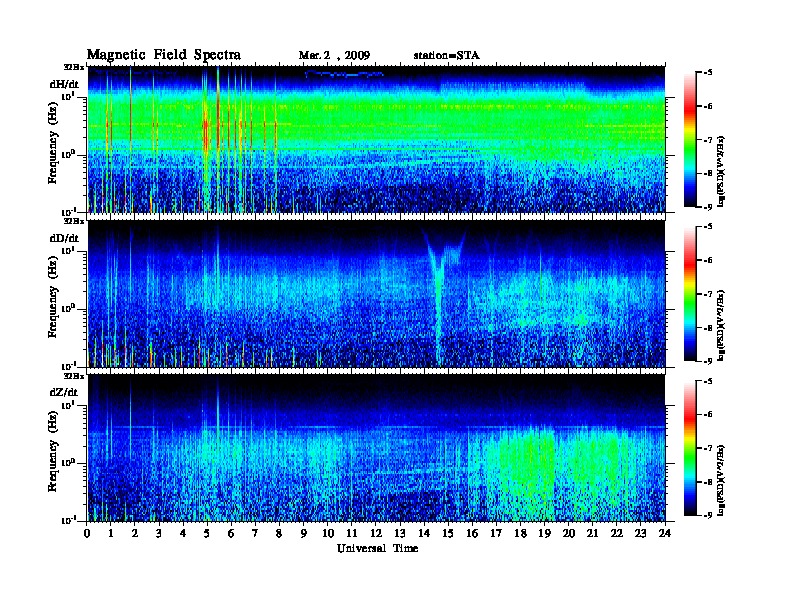
Task: Click hour 13 tick label on time axis
Action: click(x=400, y=533)
